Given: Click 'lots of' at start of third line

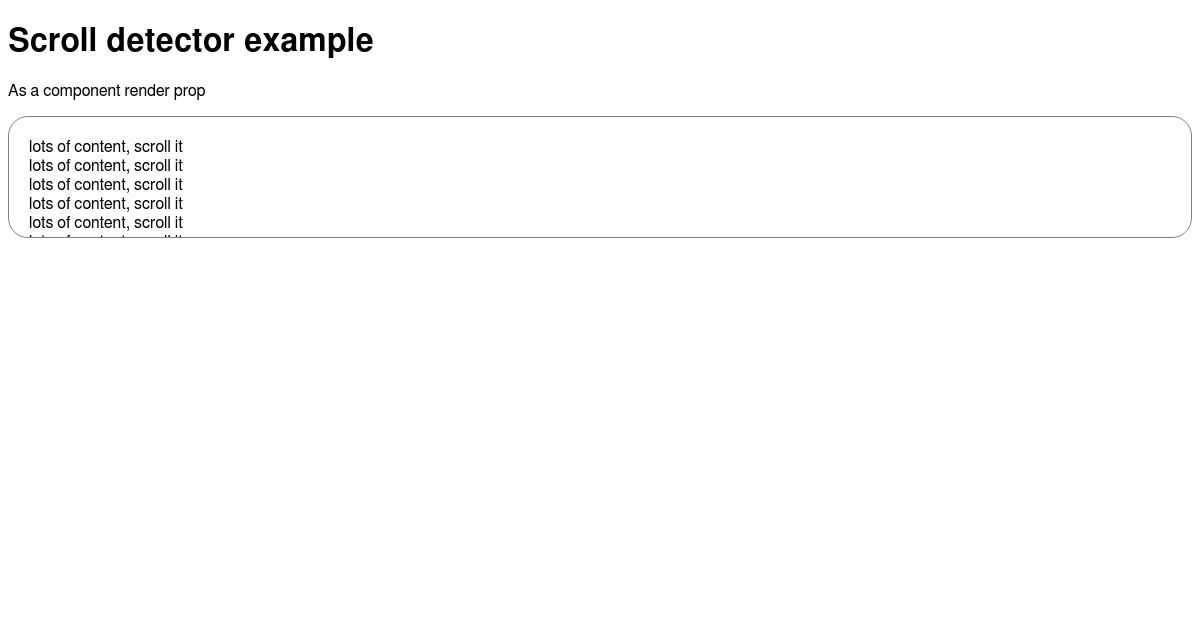Looking at the screenshot, I should [x=49, y=185].
